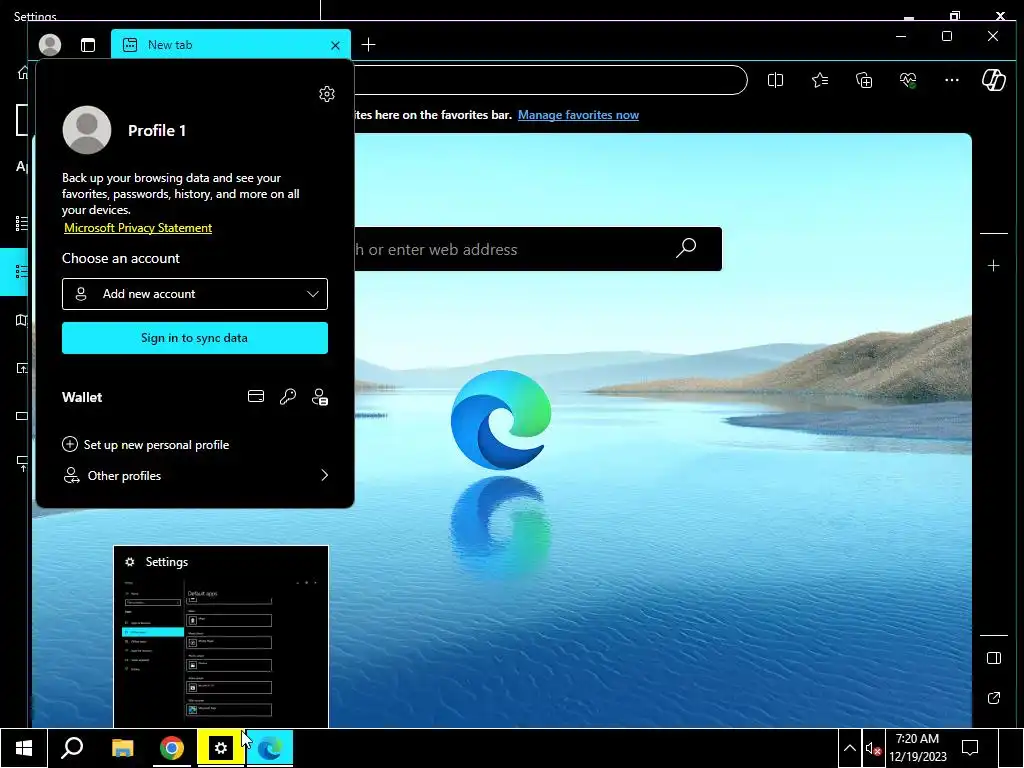Open Windows Start button
Screen dimensions: 1024x768
click(24, 748)
